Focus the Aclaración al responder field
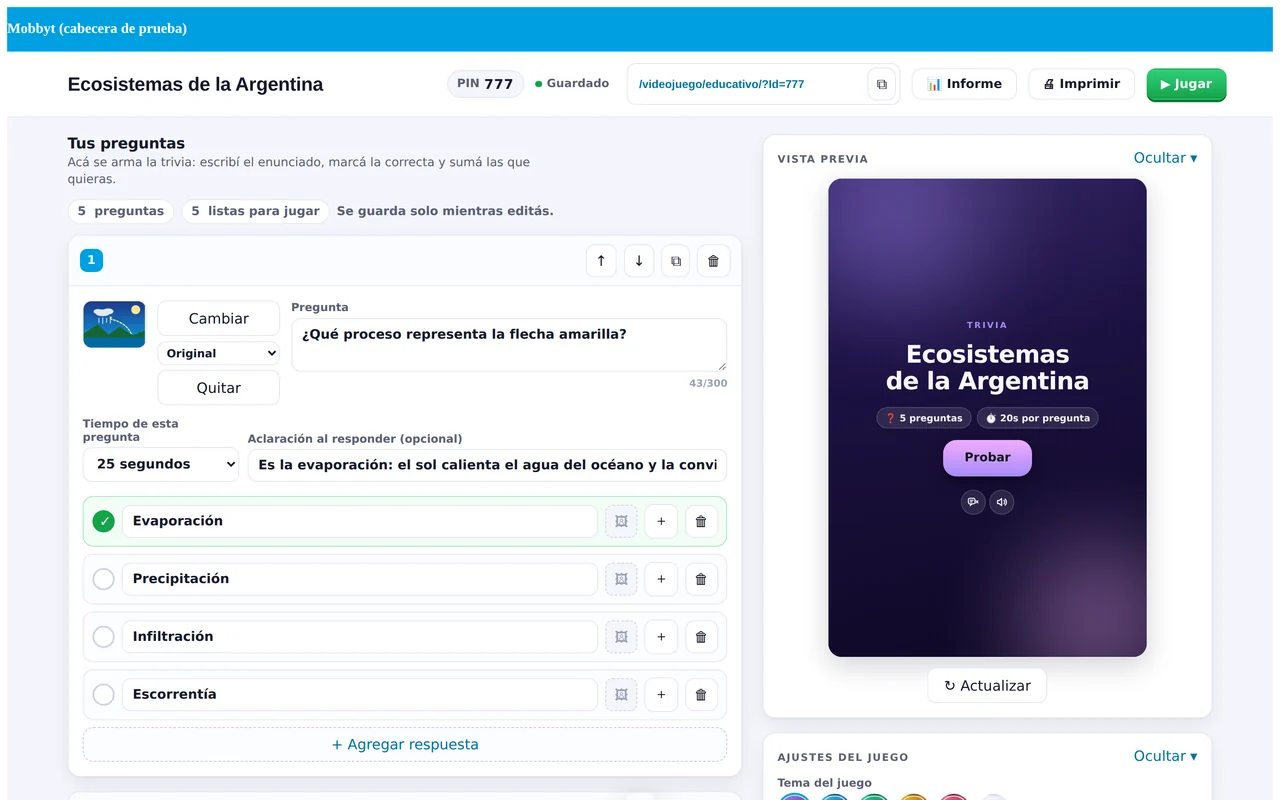The width and height of the screenshot is (1280, 800). point(487,465)
